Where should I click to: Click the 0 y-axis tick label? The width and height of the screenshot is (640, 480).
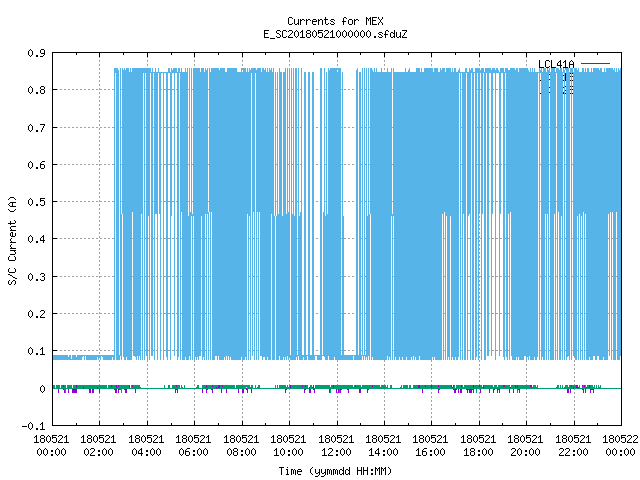point(42,389)
